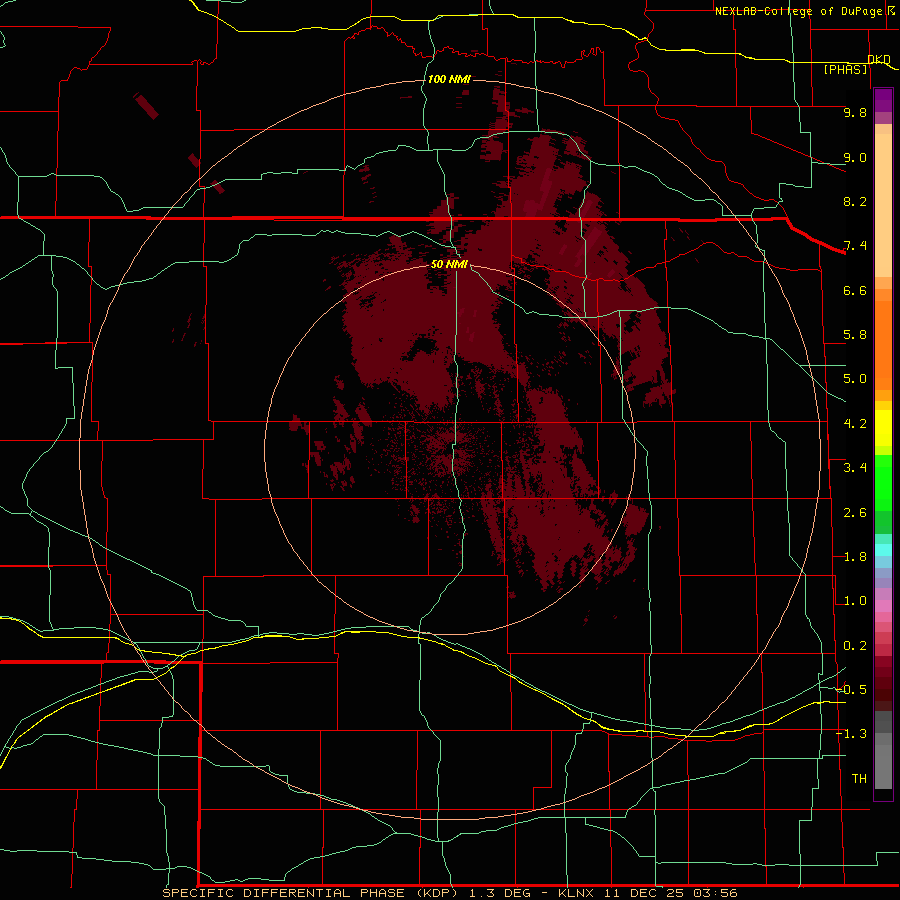
Task: Click the 03:56 timestamp
Action: pos(715,893)
